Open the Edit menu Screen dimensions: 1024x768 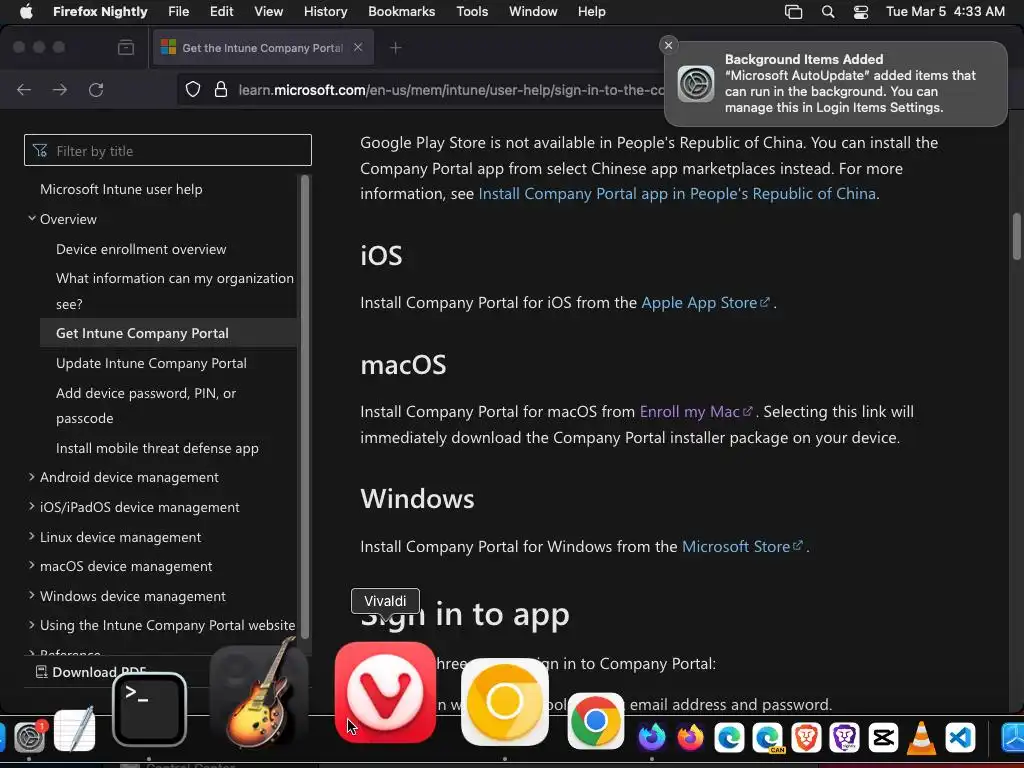[221, 11]
